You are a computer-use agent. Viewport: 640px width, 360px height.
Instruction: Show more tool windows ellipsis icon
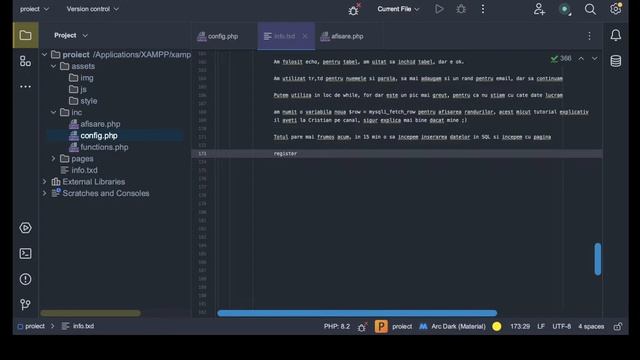pos(25,87)
